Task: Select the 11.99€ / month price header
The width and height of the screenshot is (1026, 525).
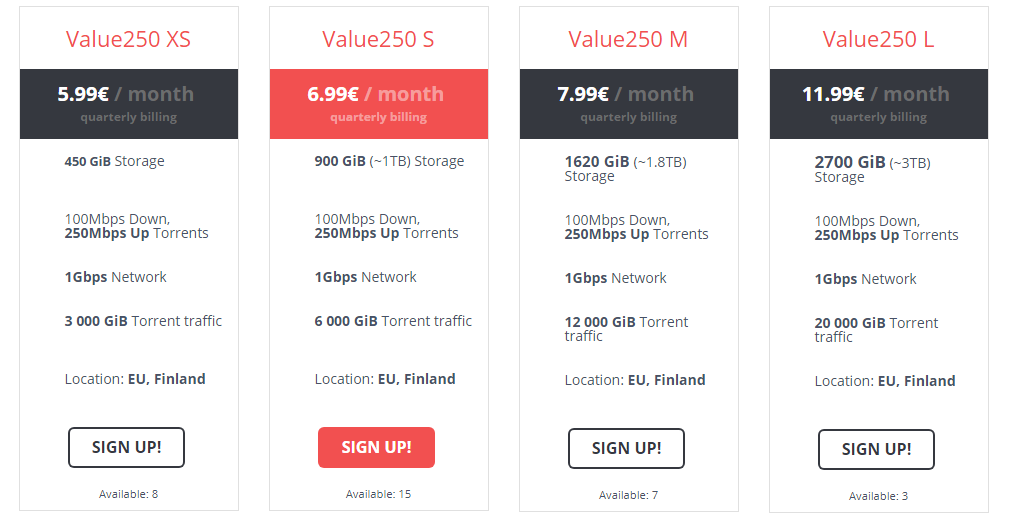Action: (x=878, y=103)
